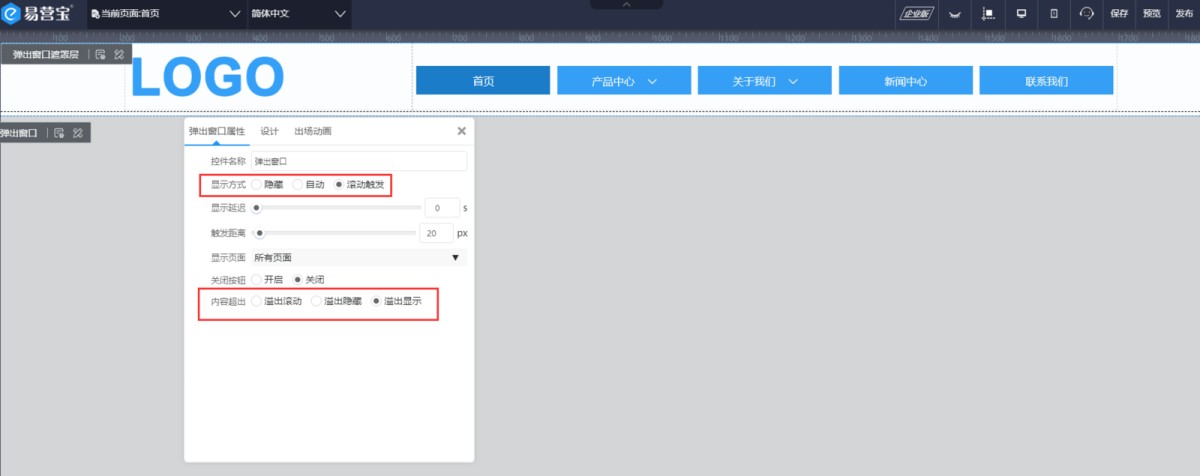This screenshot has width=1200, height=476.
Task: Click the 触发距离 slider handle
Action: click(x=259, y=233)
